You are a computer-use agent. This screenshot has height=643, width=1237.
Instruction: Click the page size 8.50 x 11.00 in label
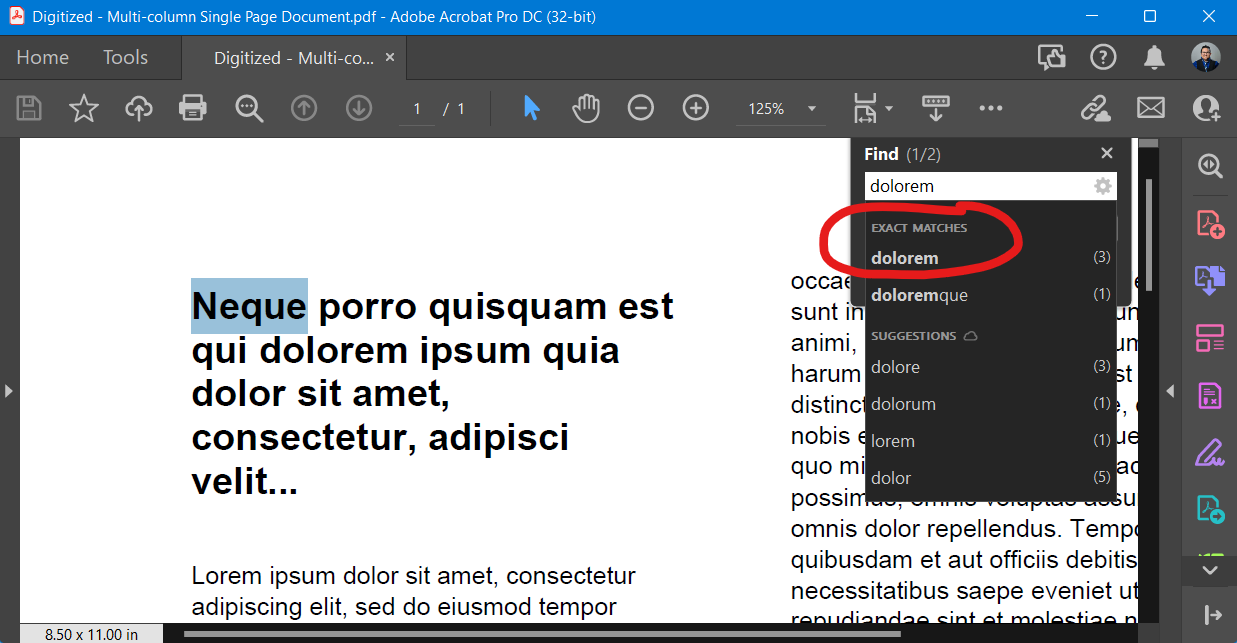point(93,633)
